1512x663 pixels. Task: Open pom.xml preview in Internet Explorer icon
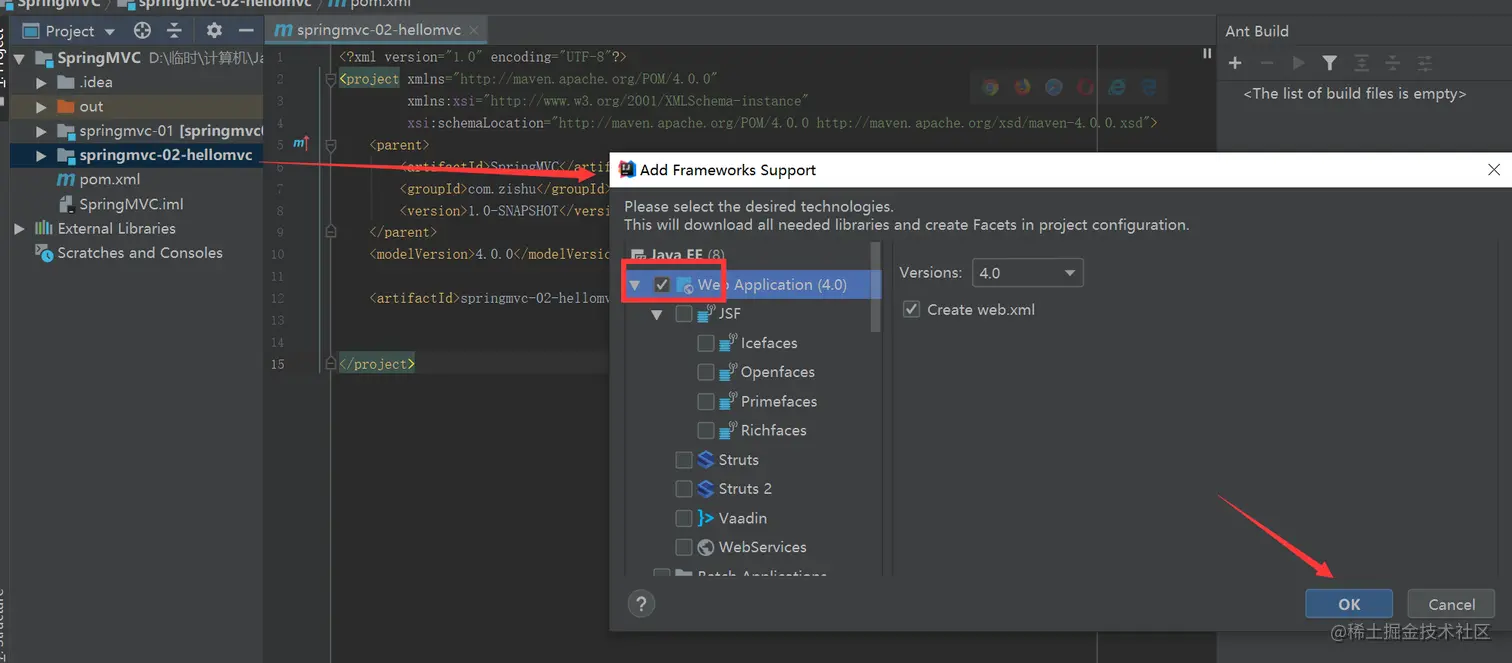[1117, 87]
